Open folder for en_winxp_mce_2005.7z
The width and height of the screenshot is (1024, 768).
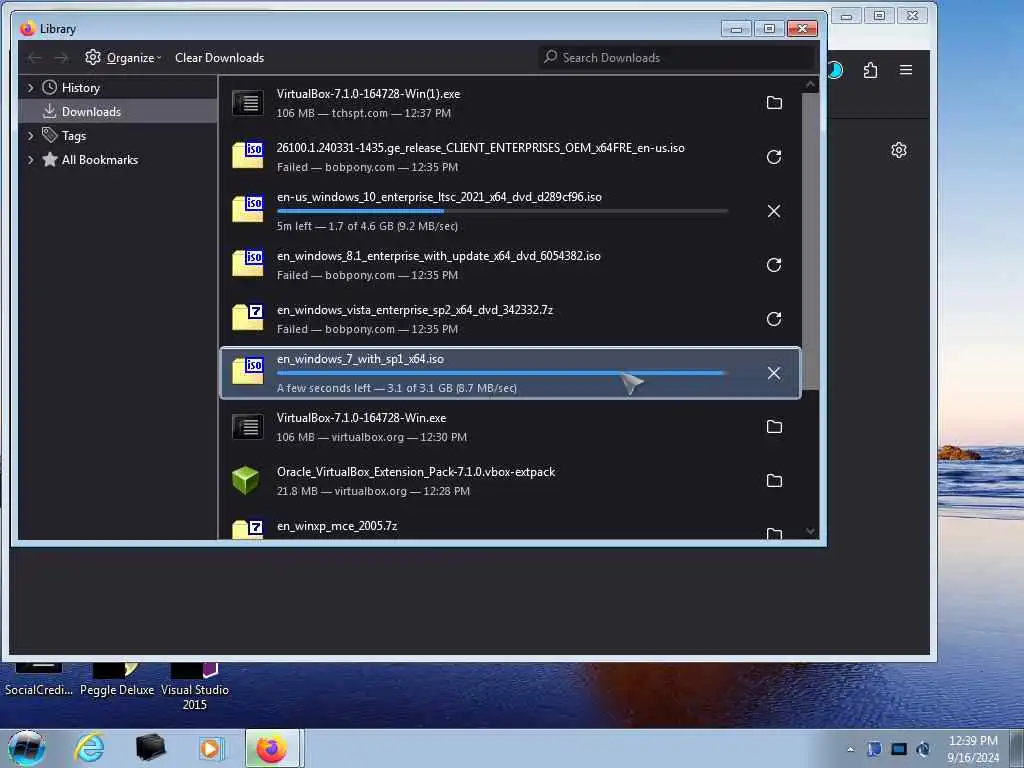[774, 533]
